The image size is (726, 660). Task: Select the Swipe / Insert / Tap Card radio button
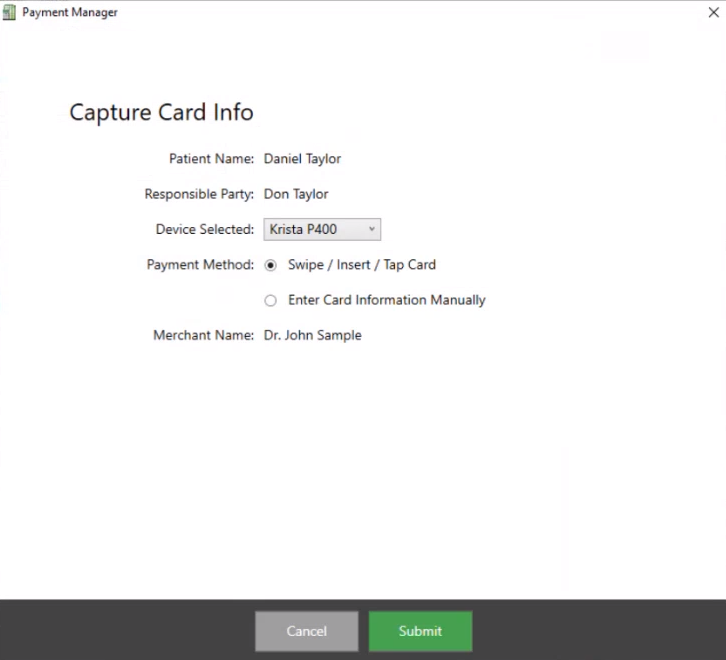[271, 266]
